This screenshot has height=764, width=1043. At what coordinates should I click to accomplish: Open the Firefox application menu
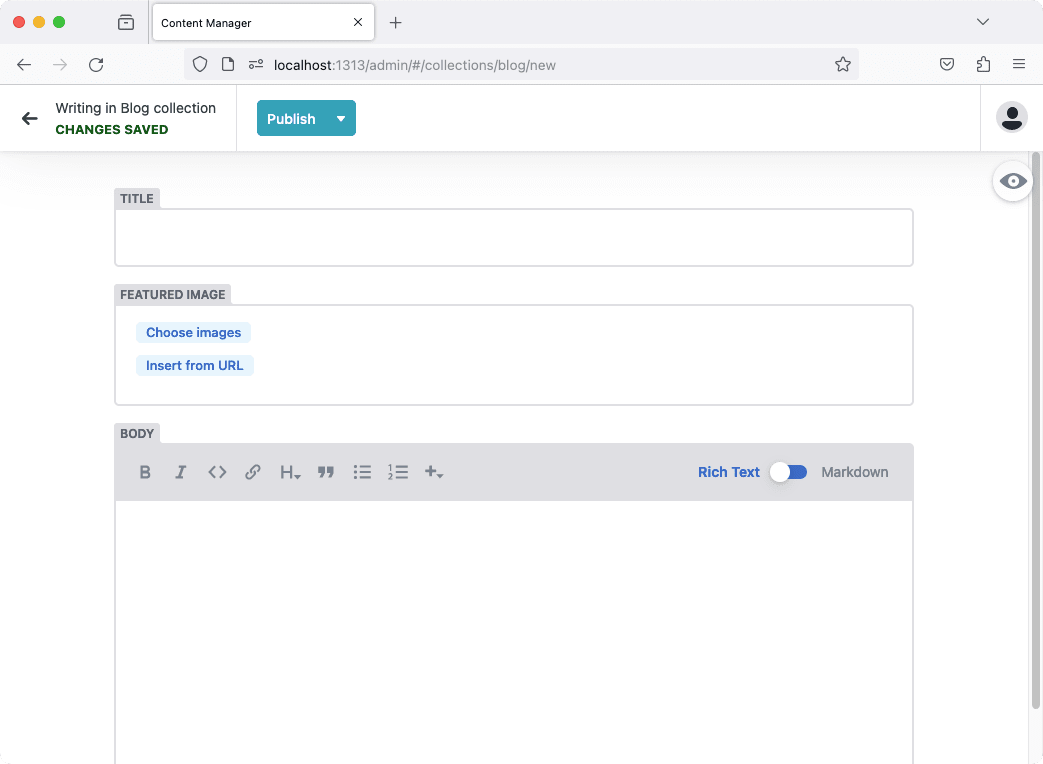click(1019, 64)
